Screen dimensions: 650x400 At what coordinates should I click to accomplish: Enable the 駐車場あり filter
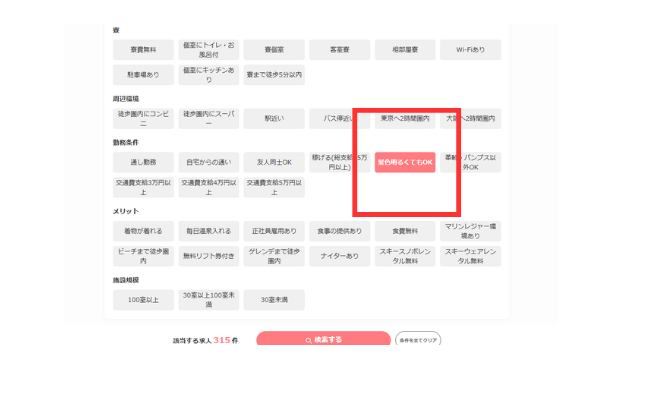tap(144, 74)
